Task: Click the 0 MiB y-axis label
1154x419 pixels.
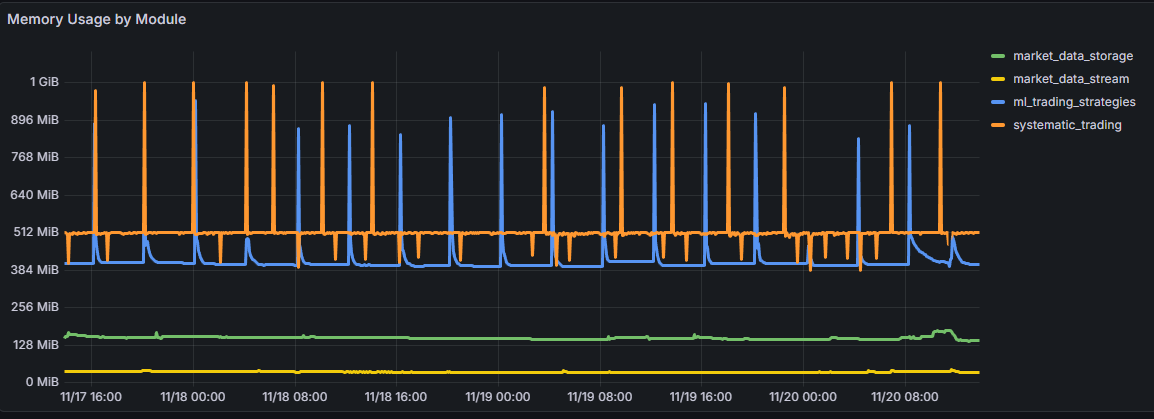Action: pos(44,382)
